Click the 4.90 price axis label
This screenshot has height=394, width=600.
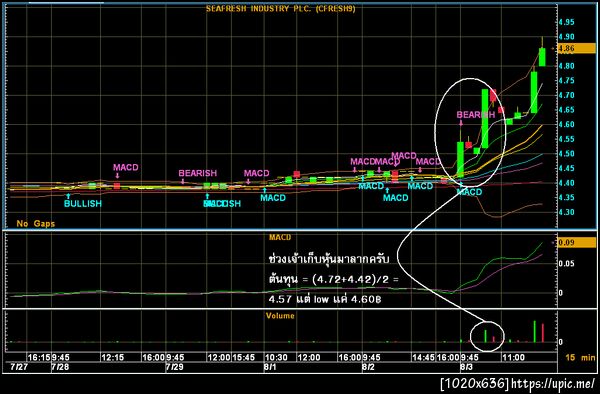point(566,37)
